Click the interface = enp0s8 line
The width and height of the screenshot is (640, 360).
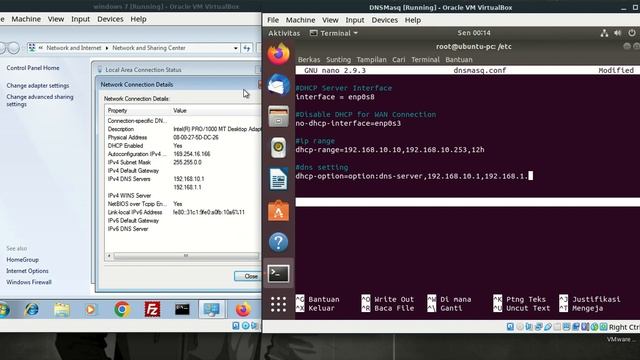335,97
